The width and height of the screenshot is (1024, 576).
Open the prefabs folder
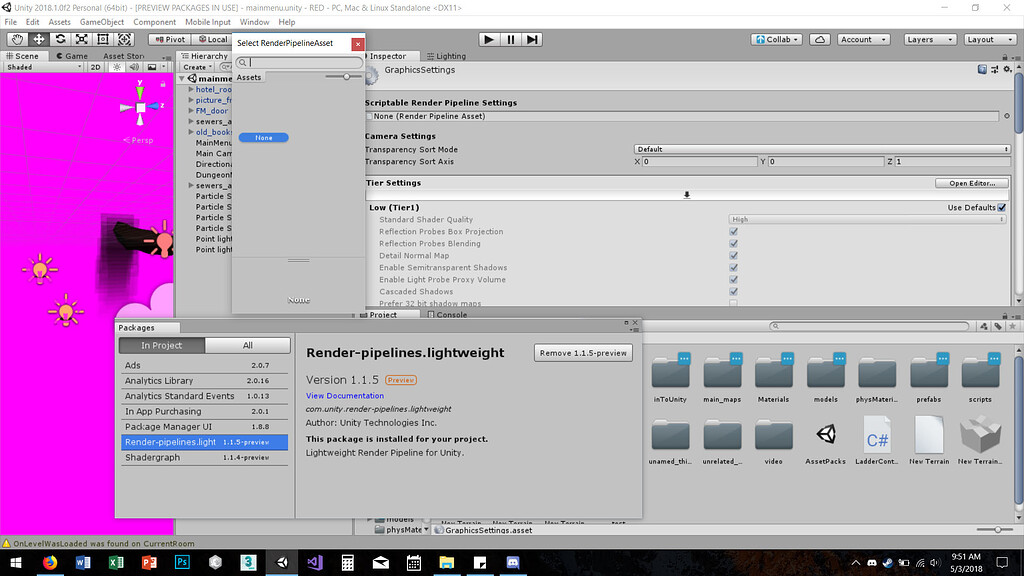929,379
